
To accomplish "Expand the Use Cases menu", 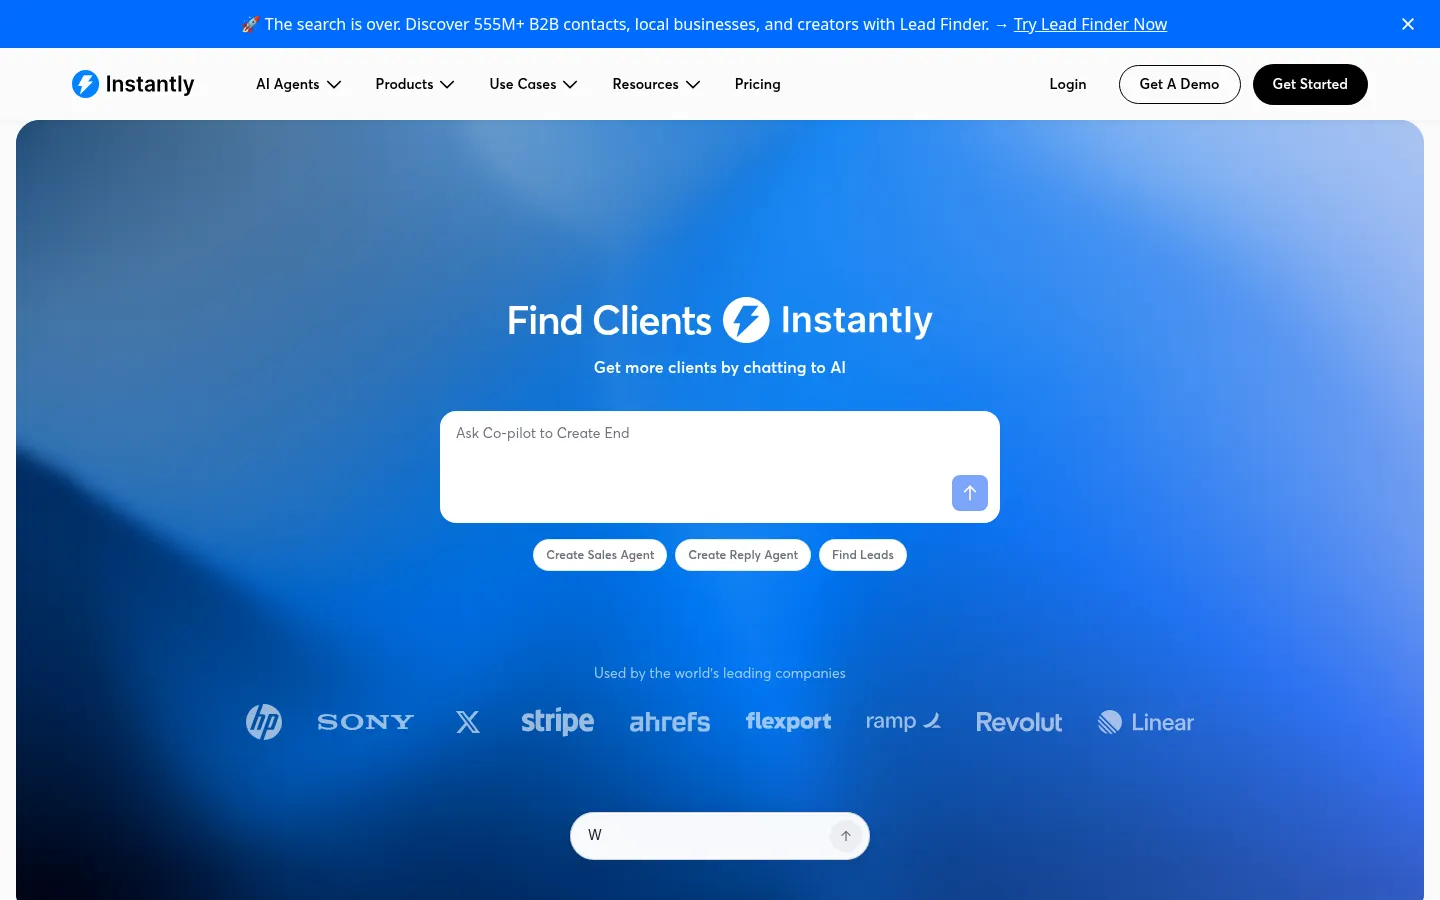I will click(x=533, y=84).
